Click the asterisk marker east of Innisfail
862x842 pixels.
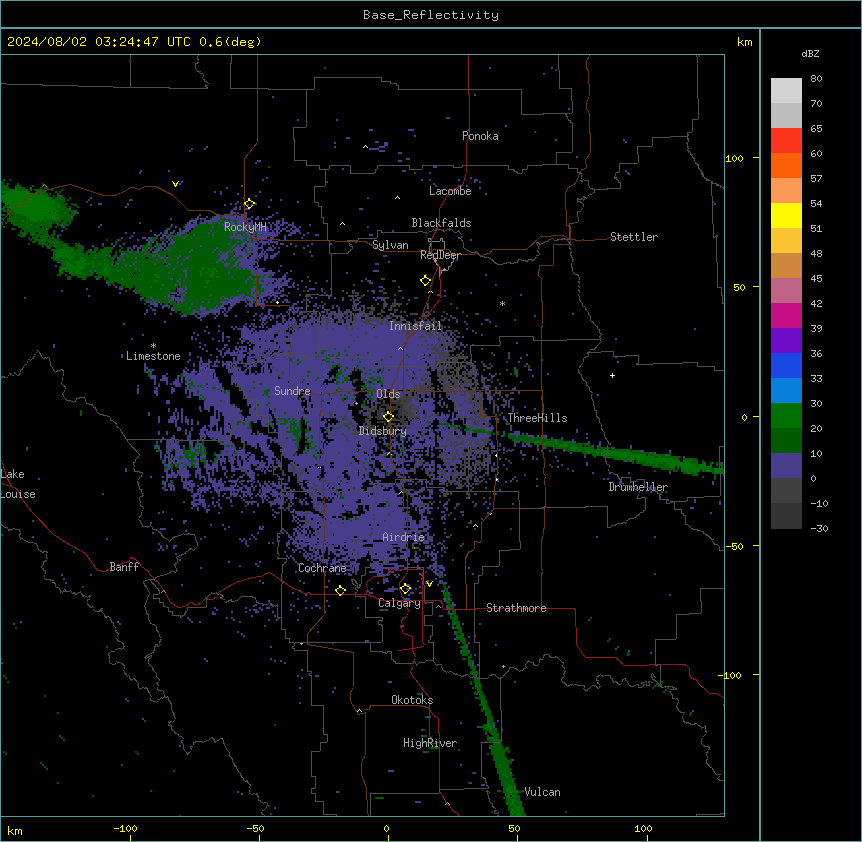(x=502, y=303)
